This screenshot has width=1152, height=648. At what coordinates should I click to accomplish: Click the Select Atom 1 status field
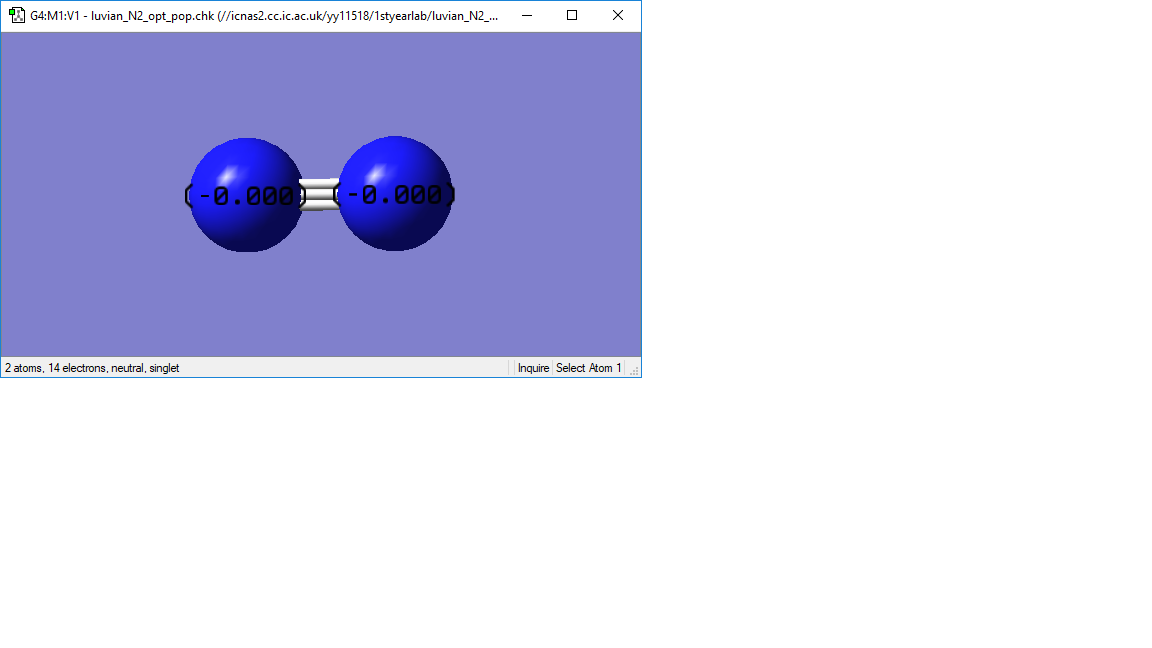tap(588, 368)
